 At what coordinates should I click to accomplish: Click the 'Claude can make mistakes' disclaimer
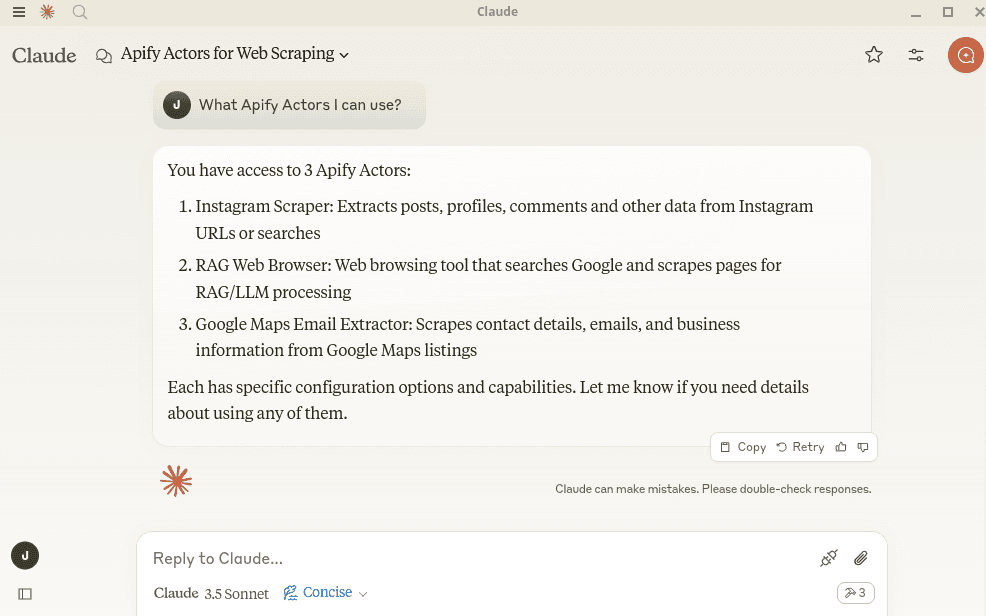[713, 489]
